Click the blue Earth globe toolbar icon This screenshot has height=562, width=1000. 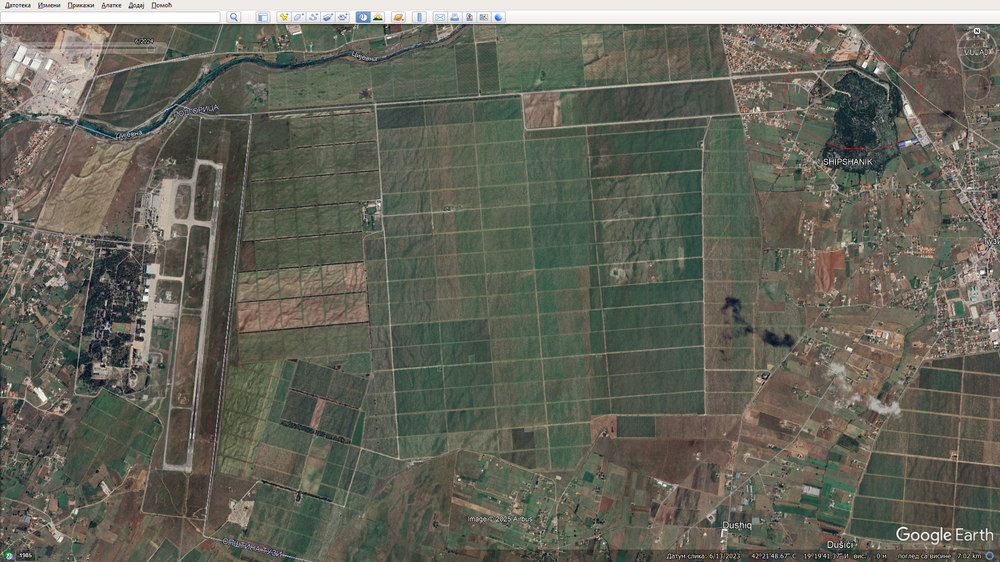pos(499,17)
